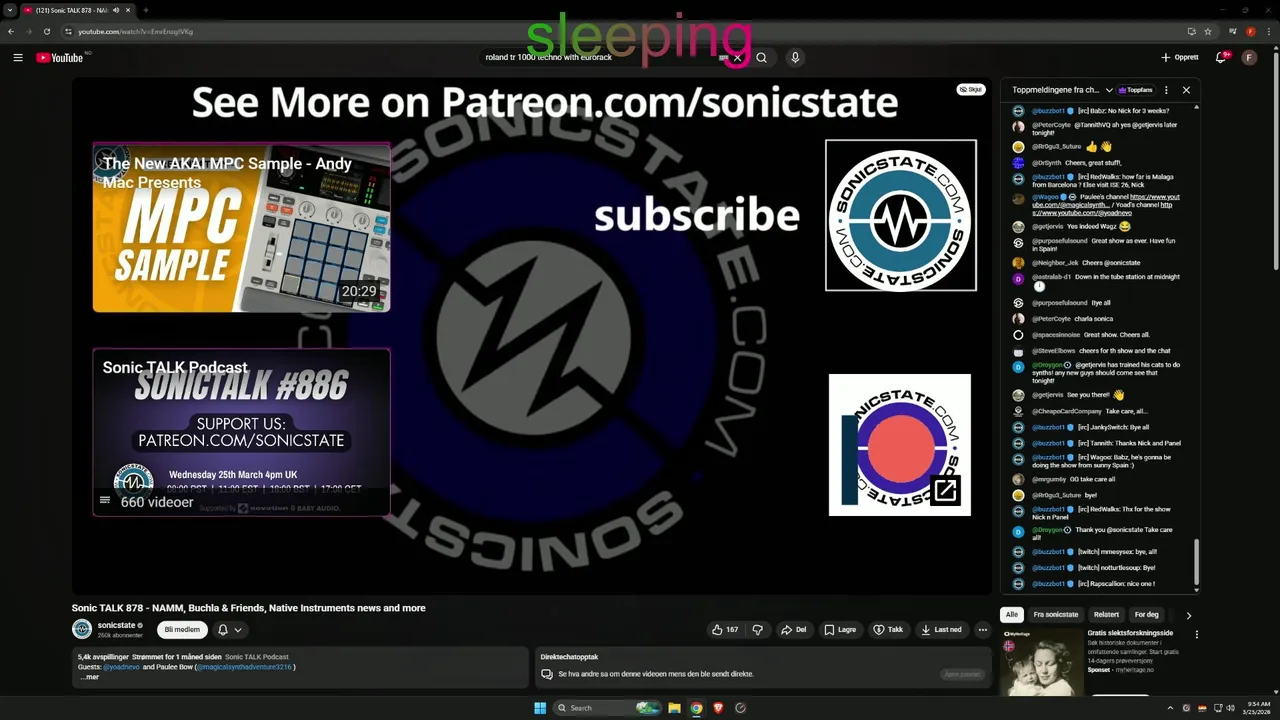This screenshot has width=1280, height=720.
Task: Click the Bli medlem button
Action: pyautogui.click(x=182, y=630)
